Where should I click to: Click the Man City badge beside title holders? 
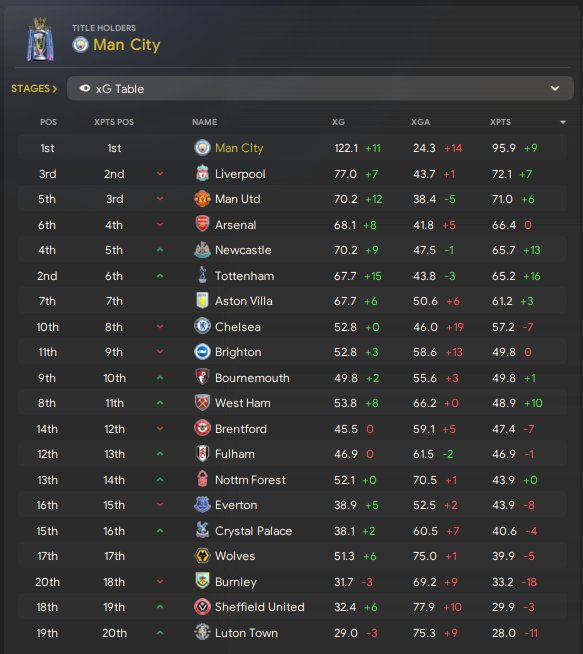(x=80, y=44)
